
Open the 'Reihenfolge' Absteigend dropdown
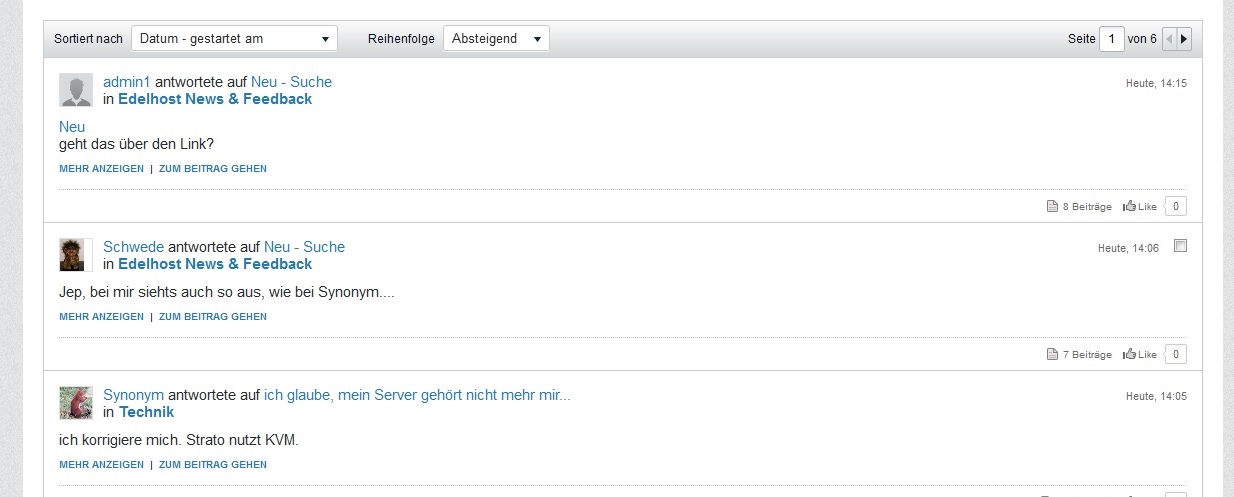click(496, 39)
